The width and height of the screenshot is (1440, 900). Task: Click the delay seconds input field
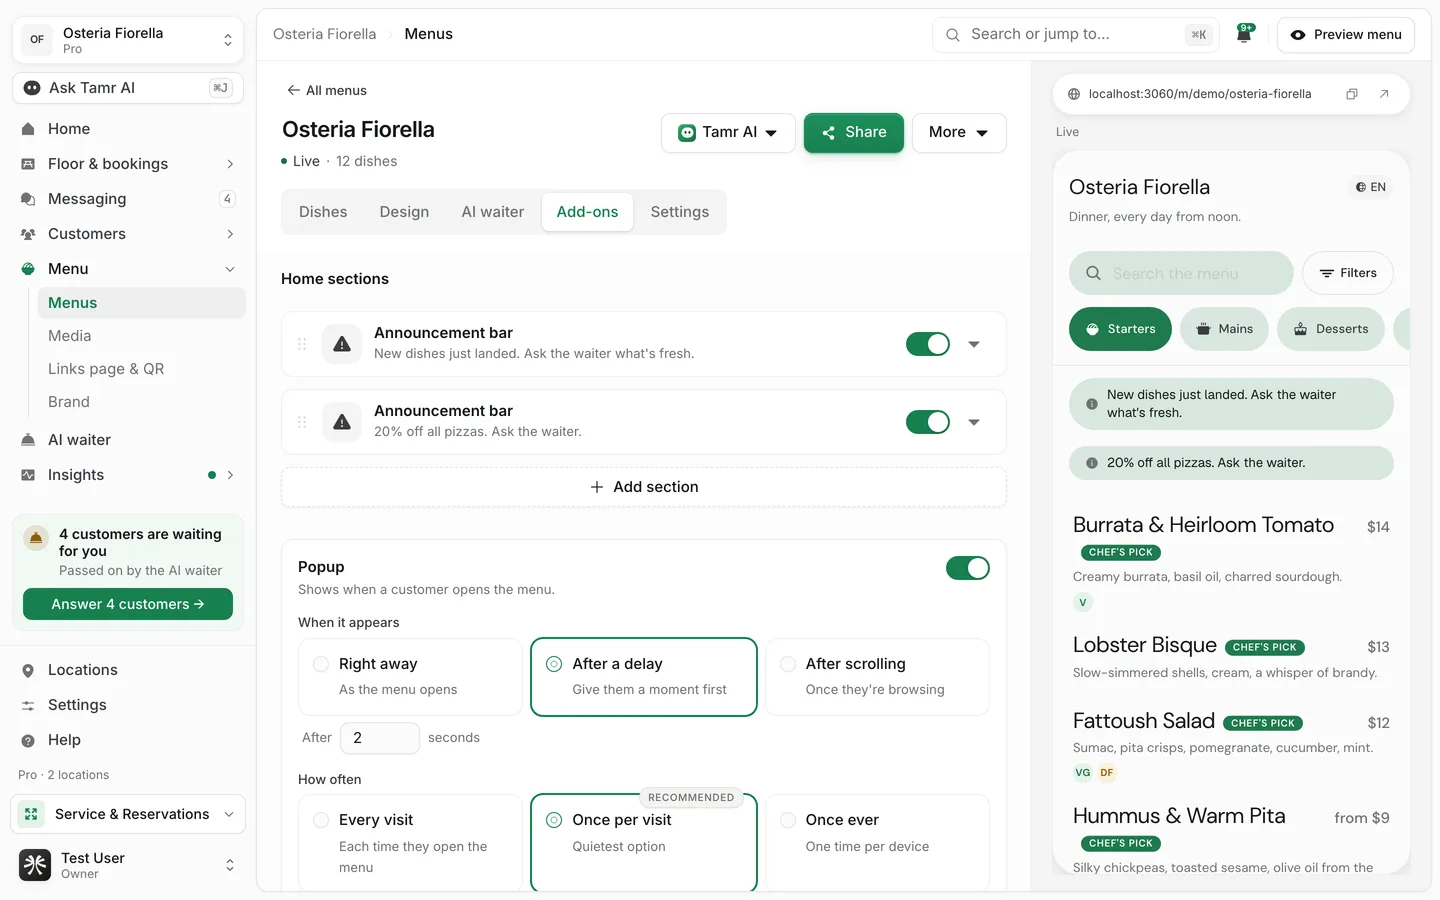[380, 738]
